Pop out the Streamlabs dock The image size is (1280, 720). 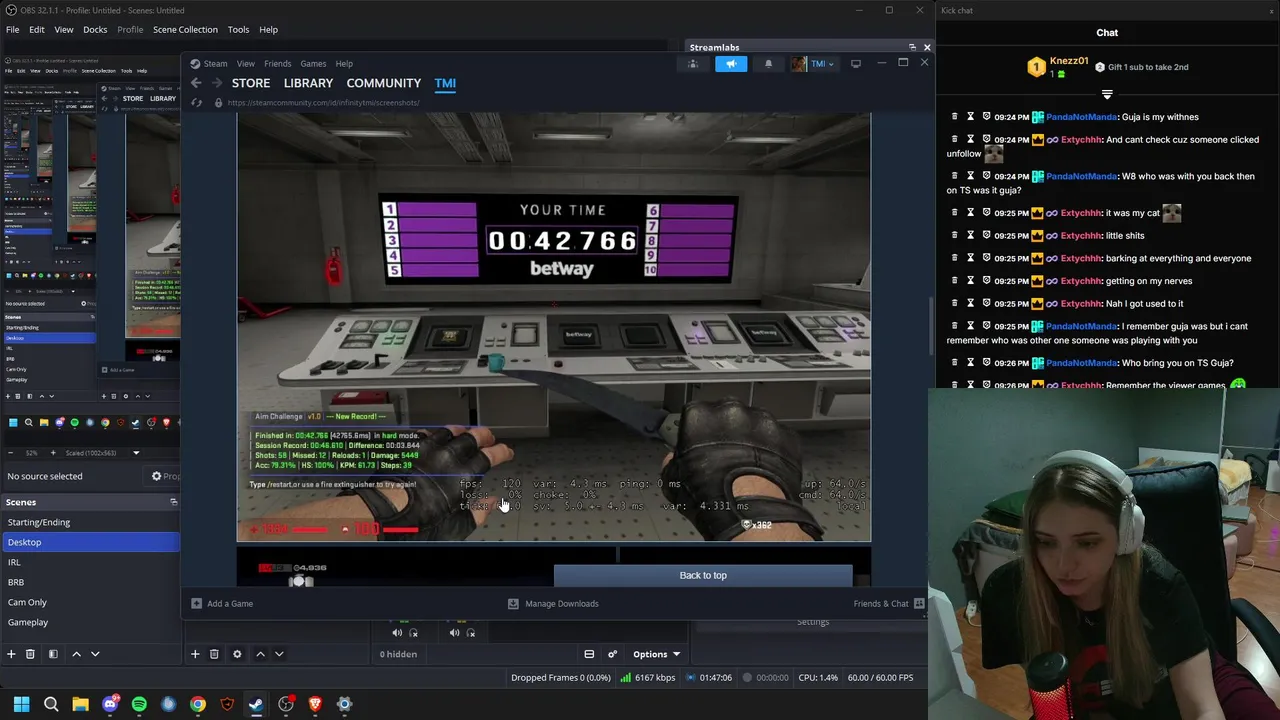pos(912,47)
